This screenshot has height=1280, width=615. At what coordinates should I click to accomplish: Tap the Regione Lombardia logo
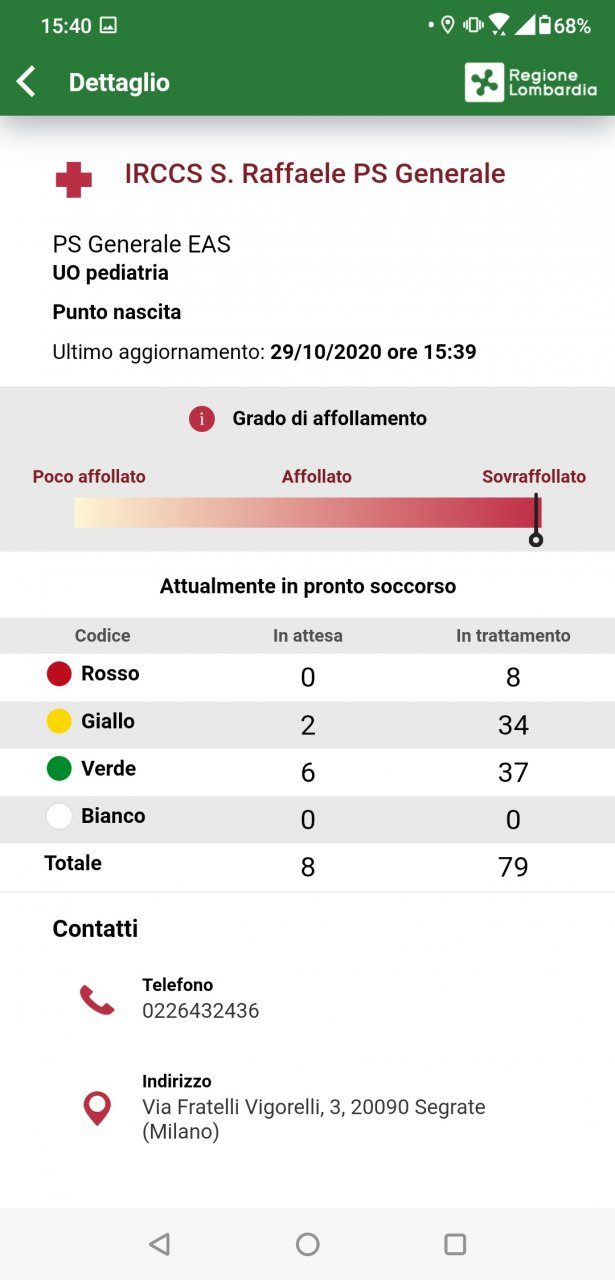point(531,82)
